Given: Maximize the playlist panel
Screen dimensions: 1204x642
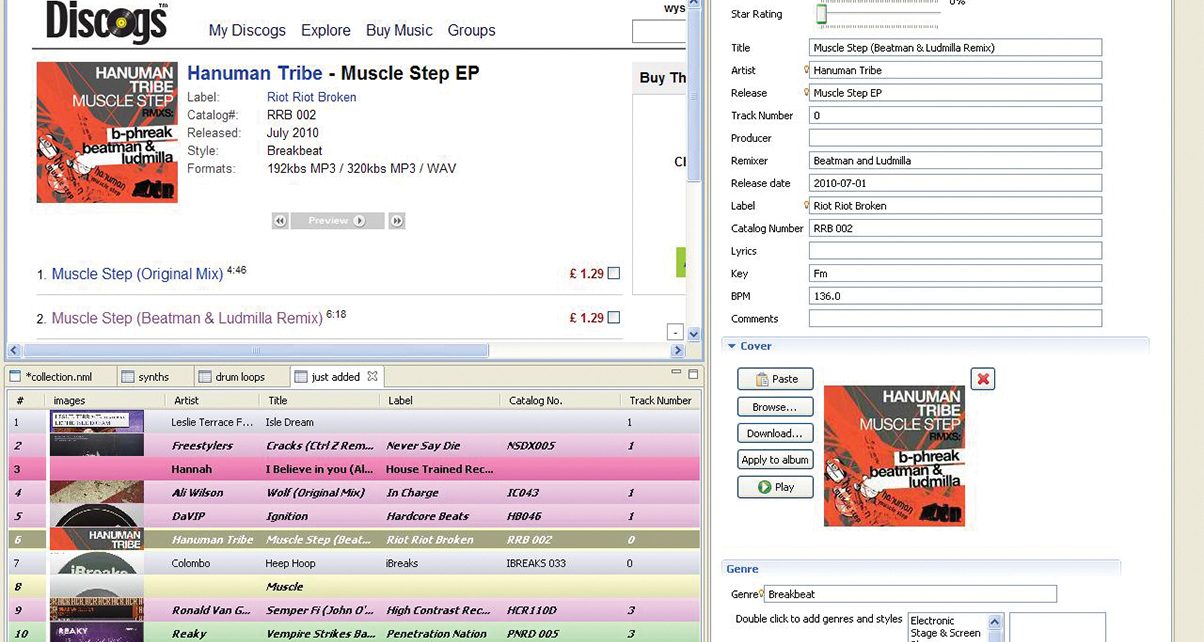Looking at the screenshot, I should click(x=692, y=374).
